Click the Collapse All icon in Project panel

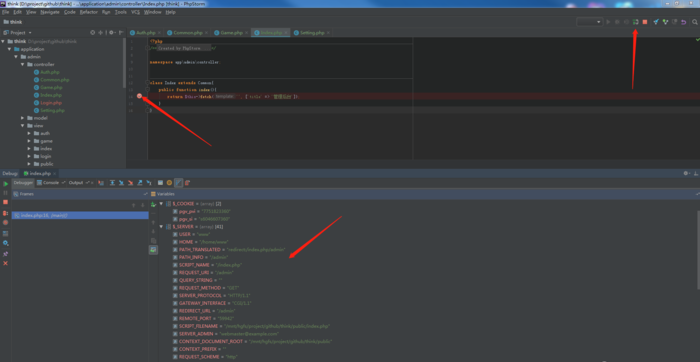coord(100,33)
